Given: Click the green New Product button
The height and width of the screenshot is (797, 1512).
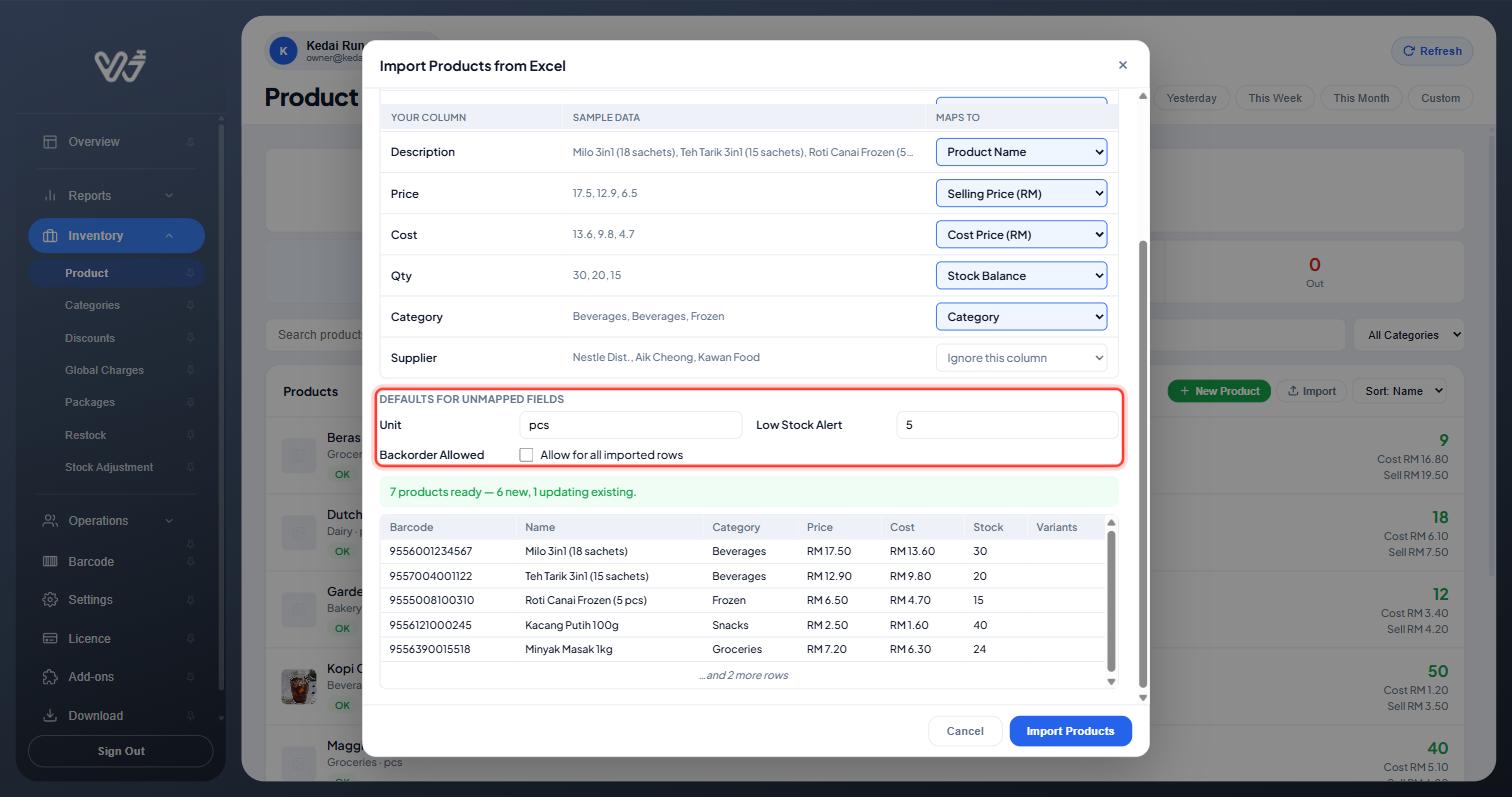Looking at the screenshot, I should coord(1219,391).
